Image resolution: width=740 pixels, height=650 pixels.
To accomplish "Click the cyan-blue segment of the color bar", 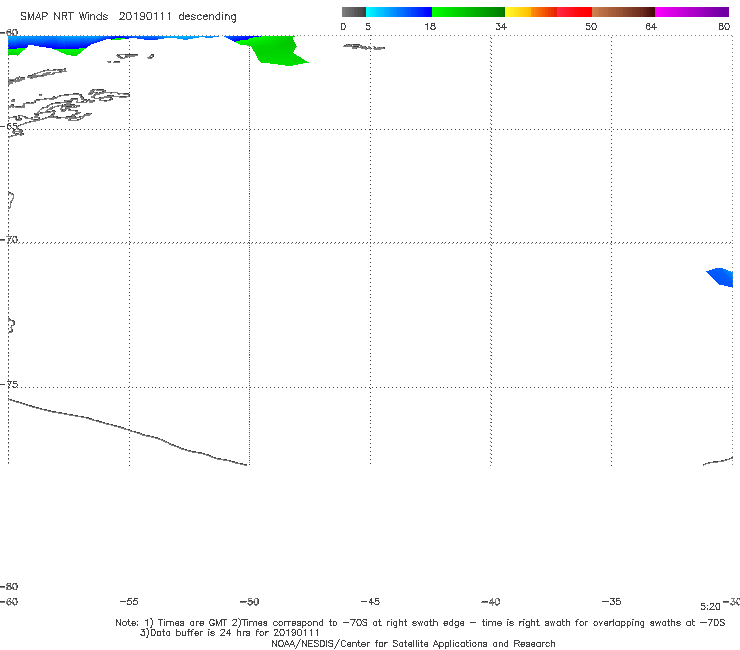I will click(399, 12).
